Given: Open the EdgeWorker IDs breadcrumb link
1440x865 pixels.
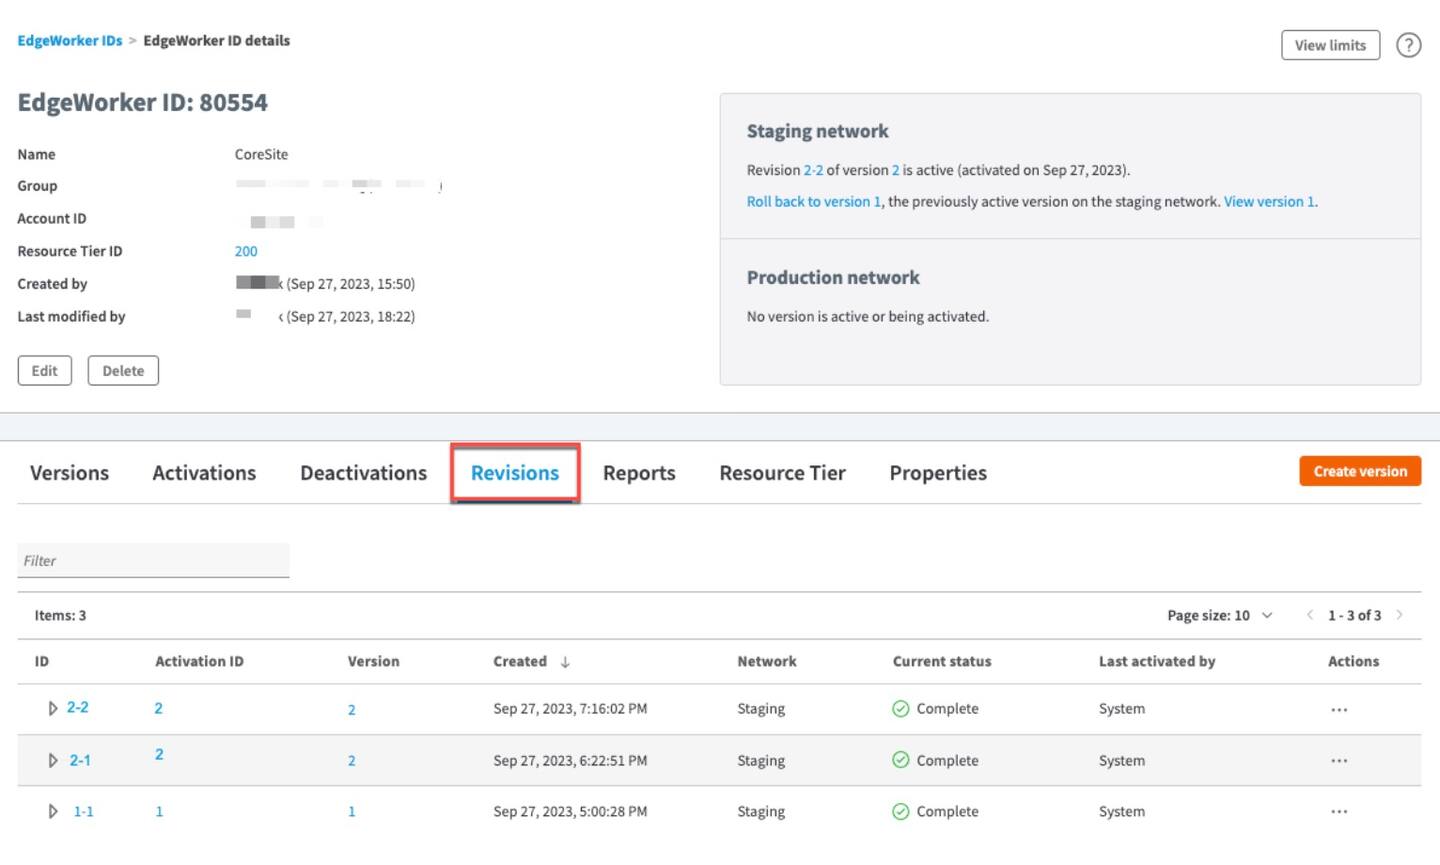Looking at the screenshot, I should (69, 41).
